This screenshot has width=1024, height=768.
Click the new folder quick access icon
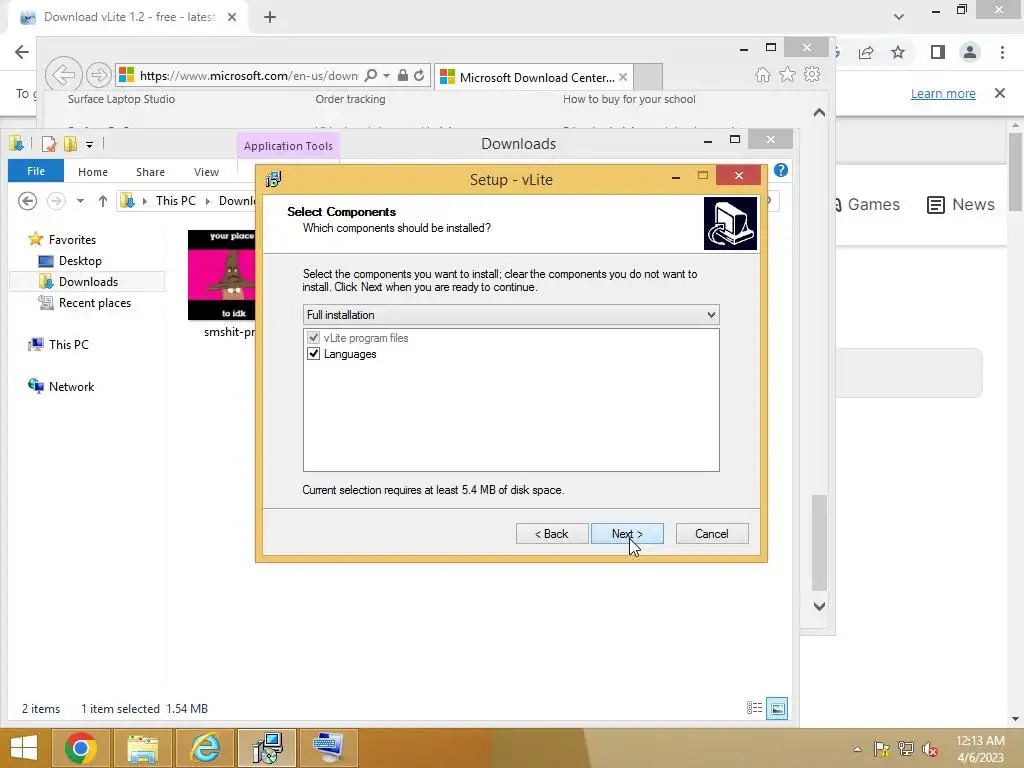click(70, 144)
